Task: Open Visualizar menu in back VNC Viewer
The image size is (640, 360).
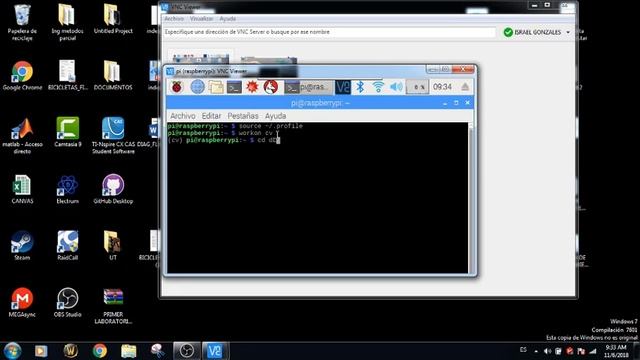Action: tap(201, 19)
